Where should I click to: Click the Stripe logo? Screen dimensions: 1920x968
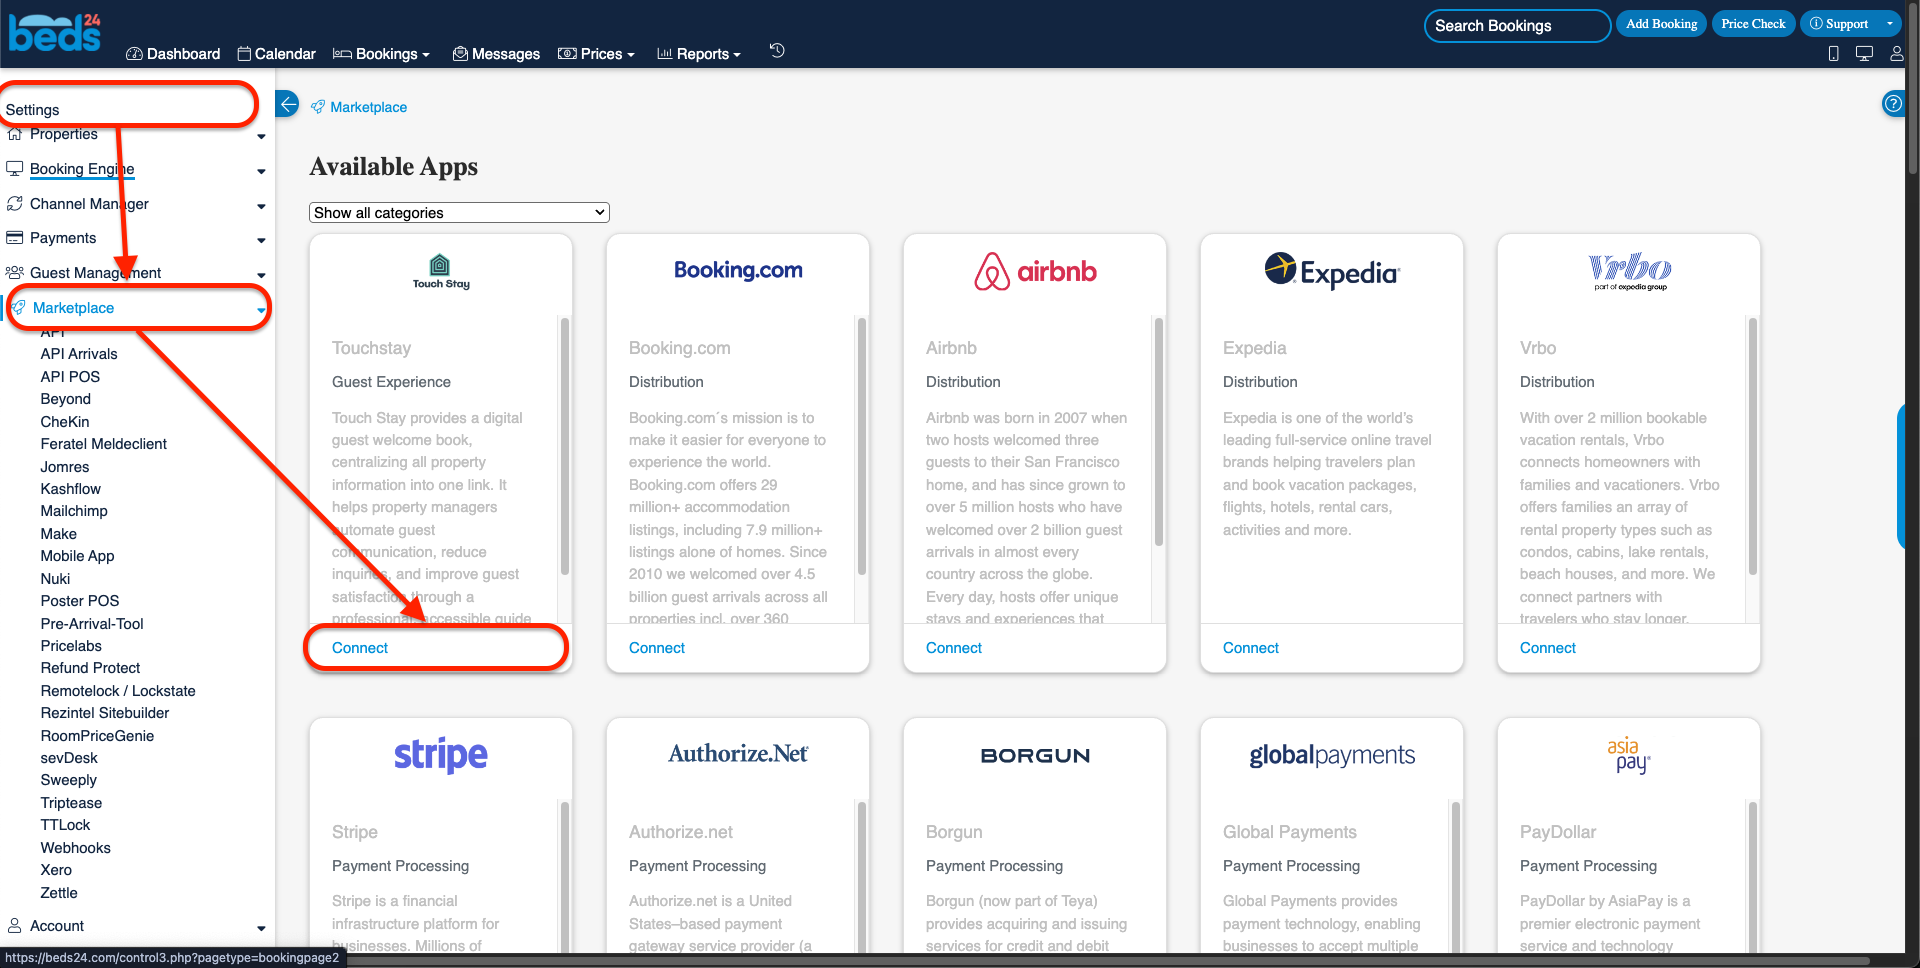(441, 755)
